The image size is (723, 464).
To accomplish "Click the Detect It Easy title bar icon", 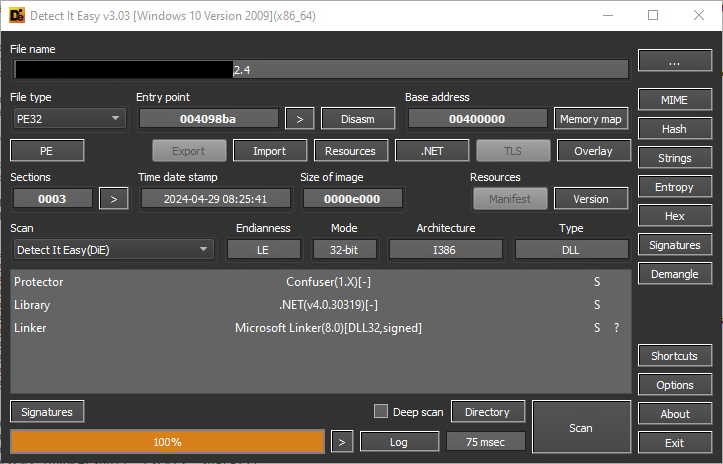I will [x=17, y=15].
